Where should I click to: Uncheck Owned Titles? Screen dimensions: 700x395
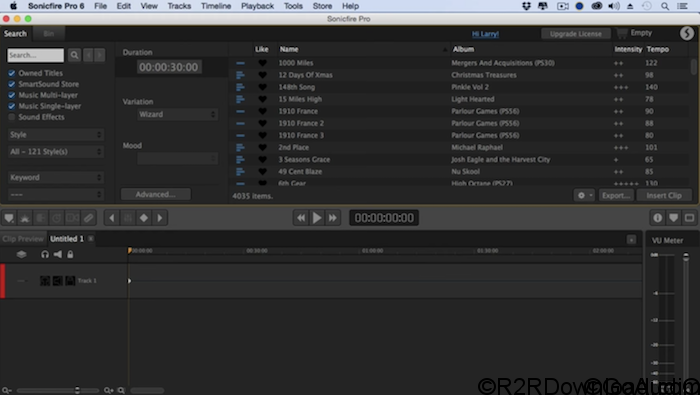click(x=12, y=73)
